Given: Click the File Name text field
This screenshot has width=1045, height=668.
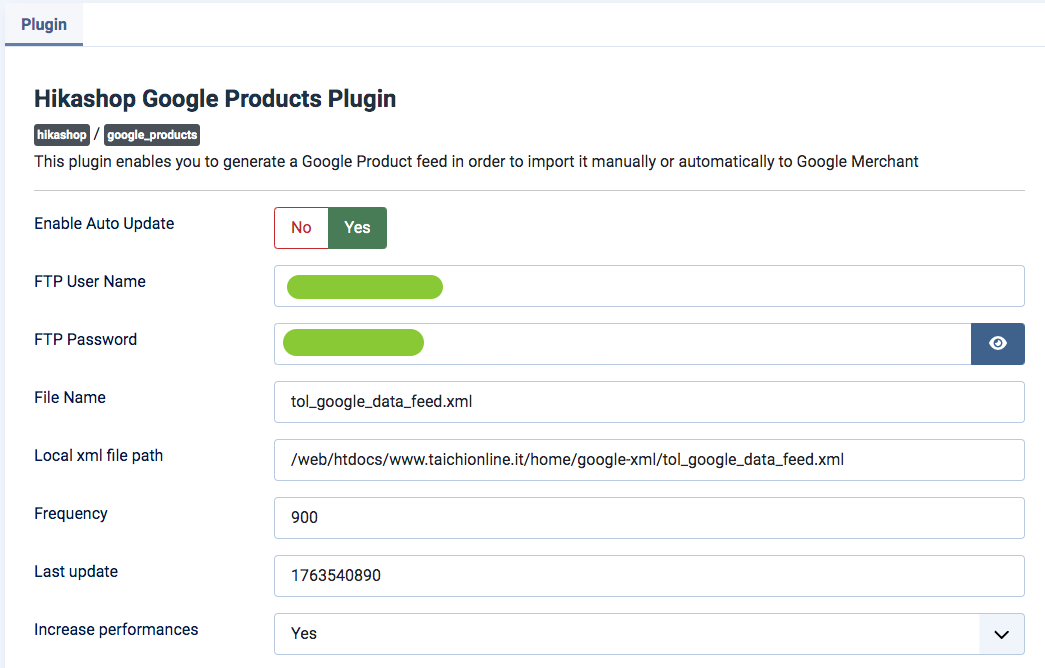Looking at the screenshot, I should pyautogui.click(x=648, y=402).
